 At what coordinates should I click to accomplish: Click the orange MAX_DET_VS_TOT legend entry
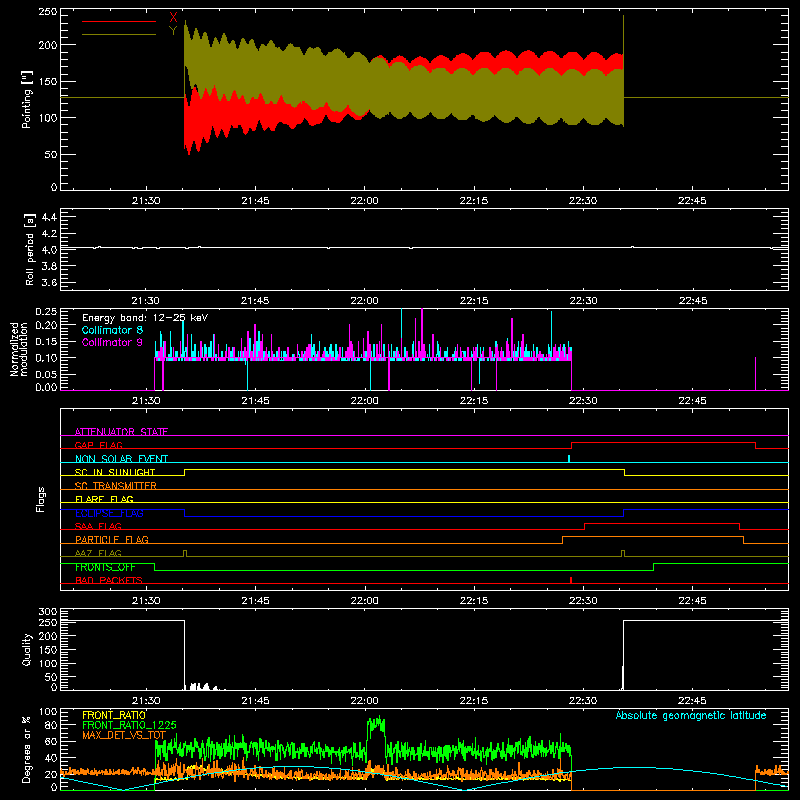coord(124,735)
